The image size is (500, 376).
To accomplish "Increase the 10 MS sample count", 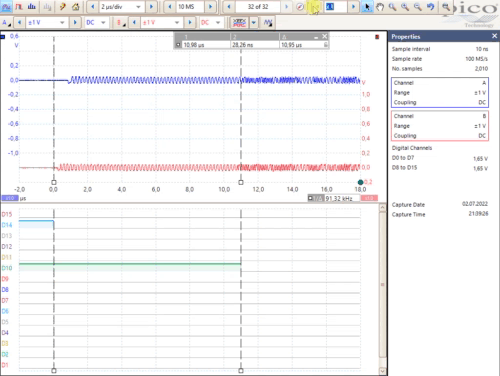I will click(211, 7).
